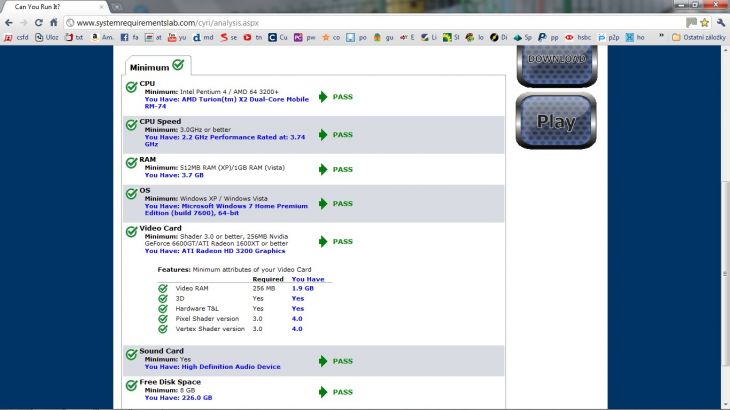Click the 'You Have' column header
This screenshot has width=730, height=410.
[308, 279]
